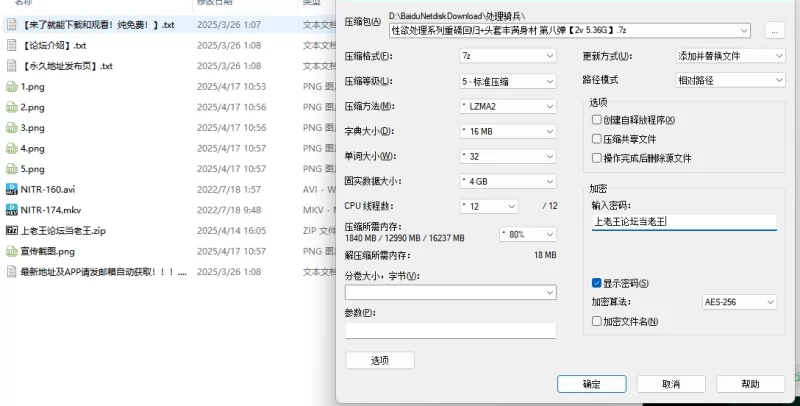This screenshot has height=406, width=800.
Task: Open the AES-256 加密算法 dropdown
Action: pyautogui.click(x=740, y=302)
